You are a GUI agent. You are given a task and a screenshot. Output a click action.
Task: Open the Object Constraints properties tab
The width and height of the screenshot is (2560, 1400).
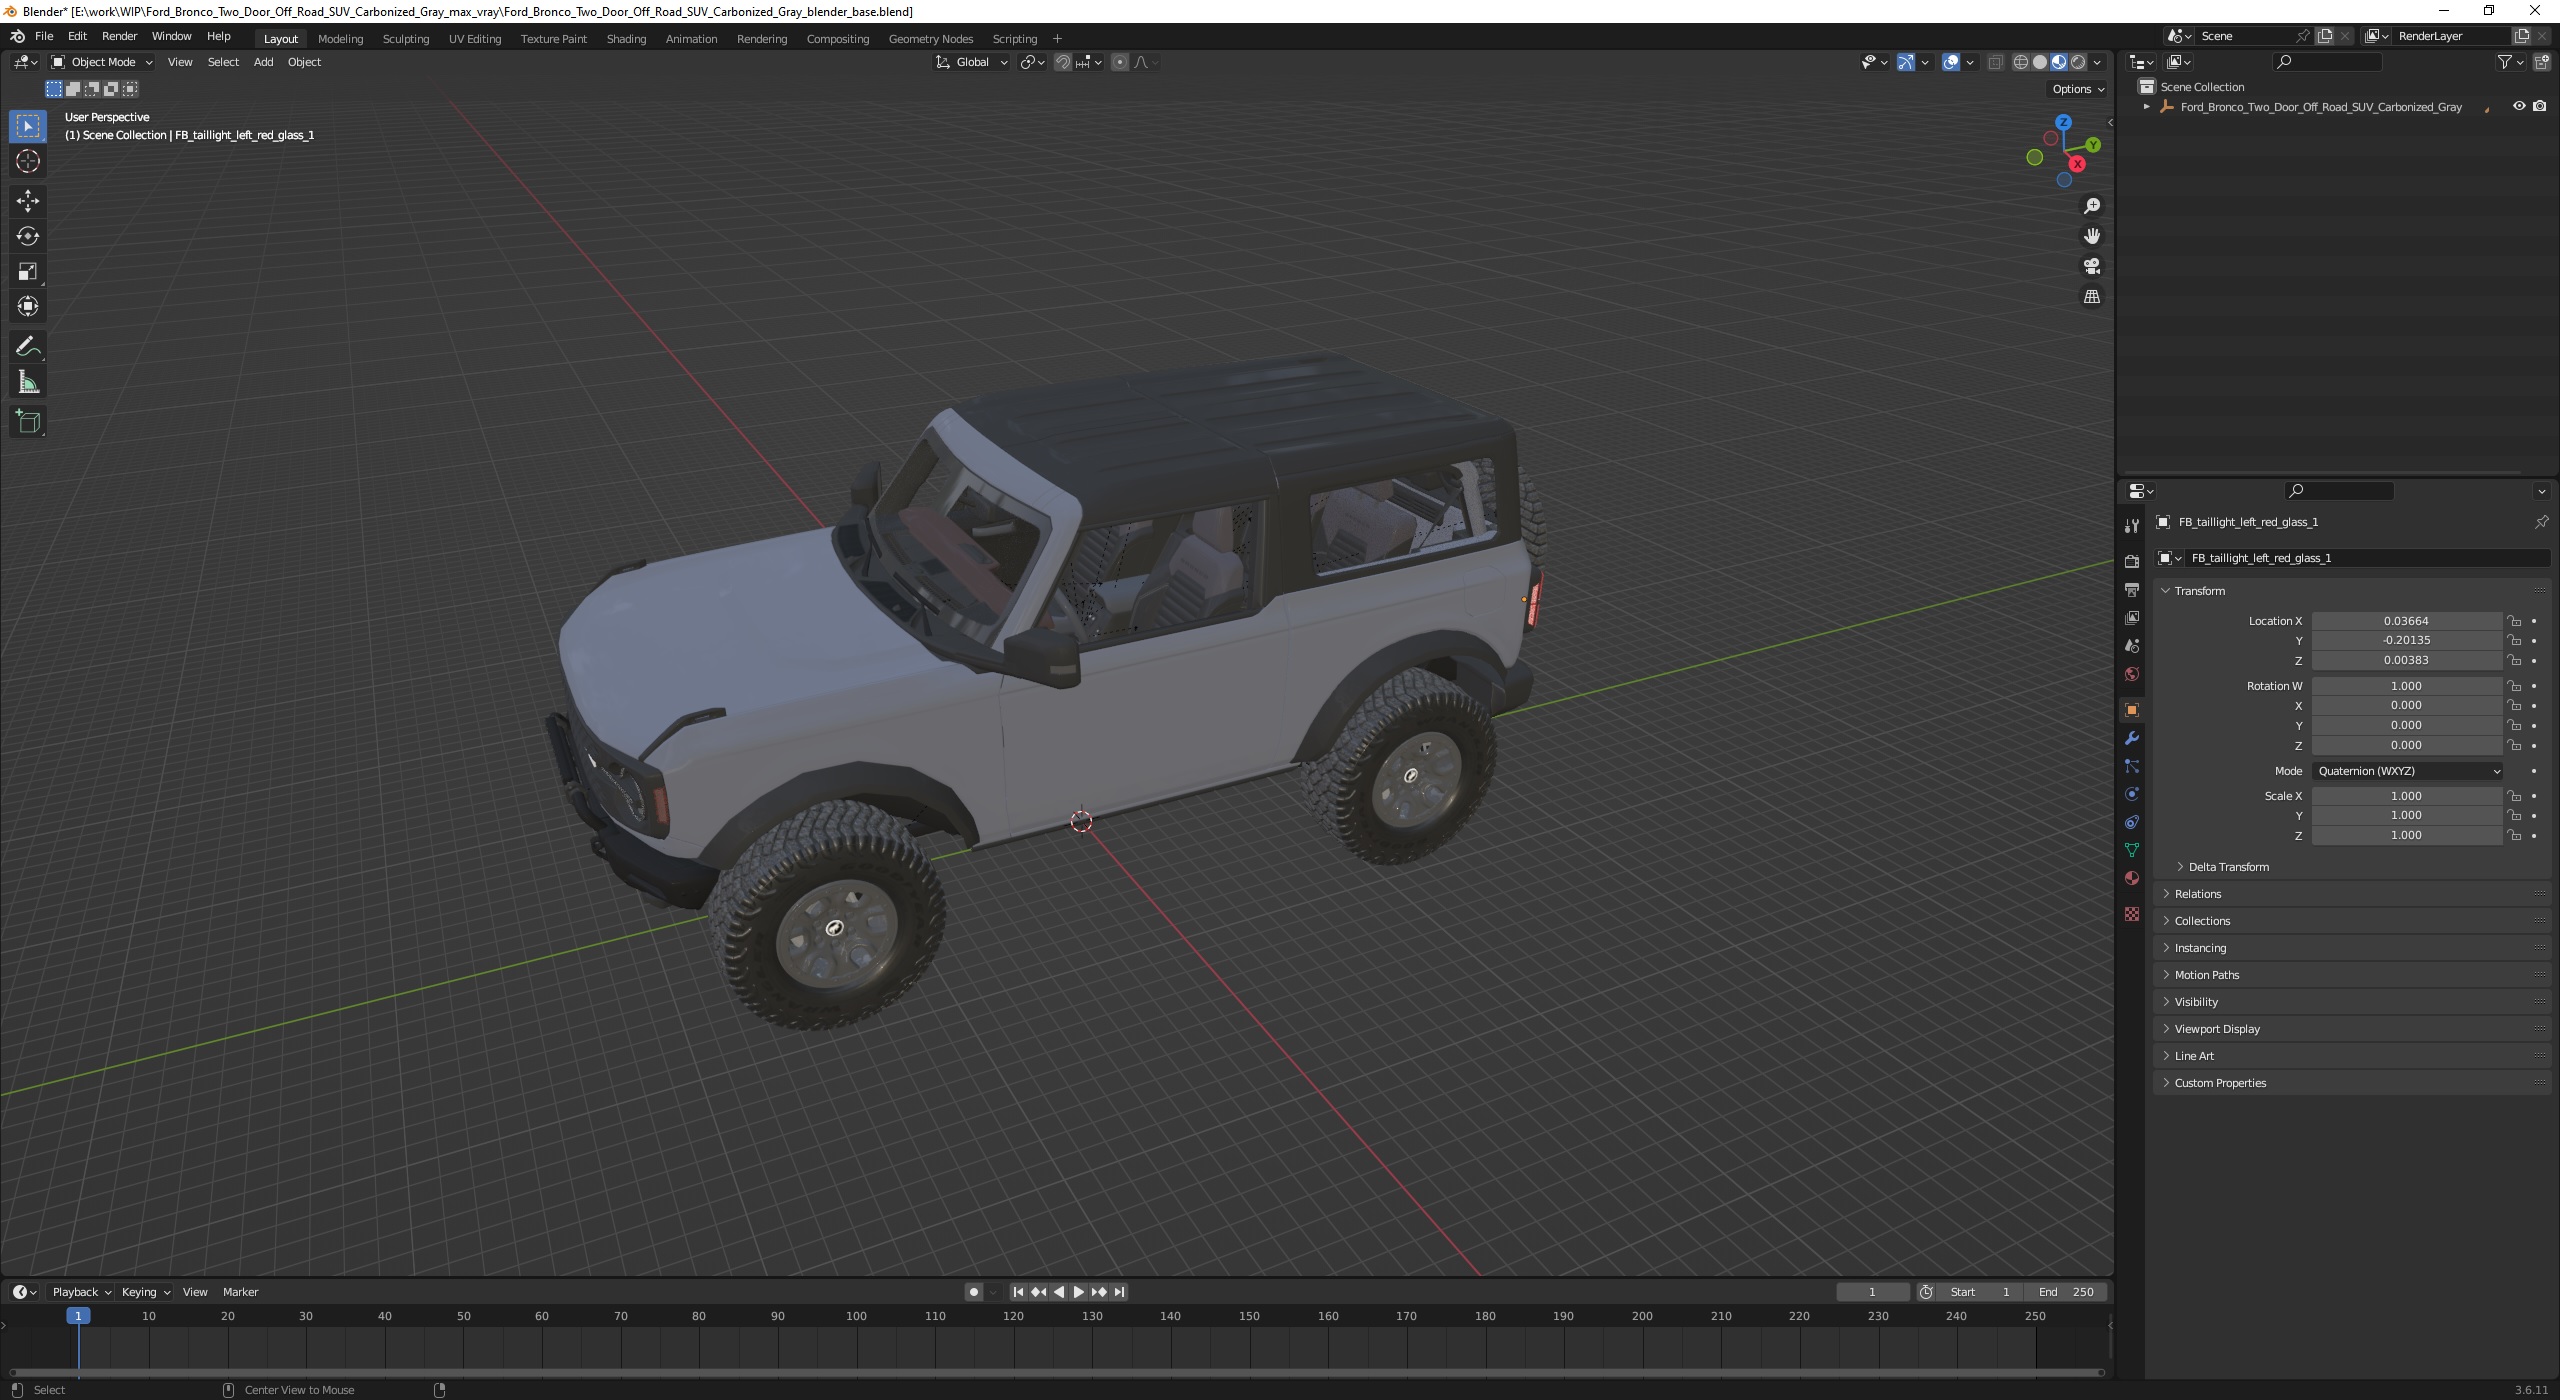point(2132,822)
